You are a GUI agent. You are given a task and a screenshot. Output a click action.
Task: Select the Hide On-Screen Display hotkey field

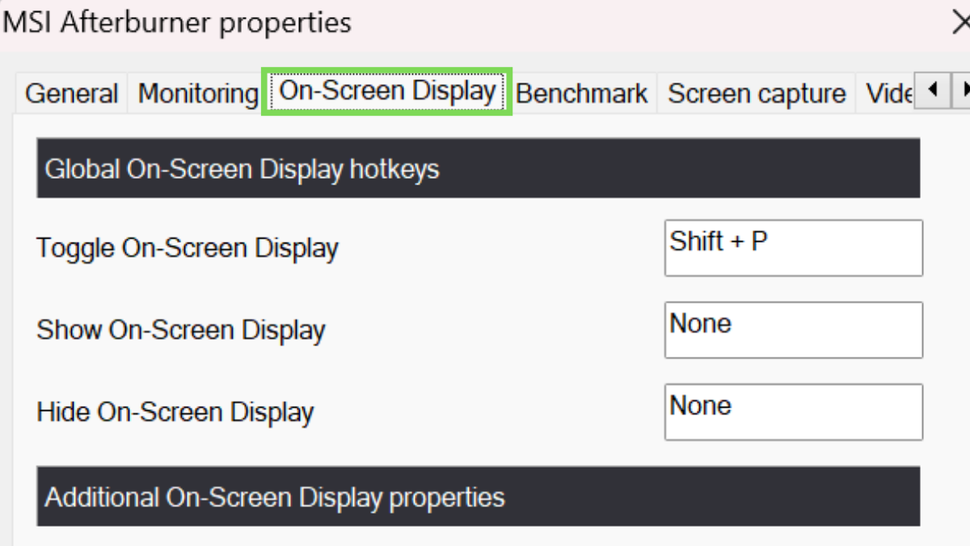[793, 412]
